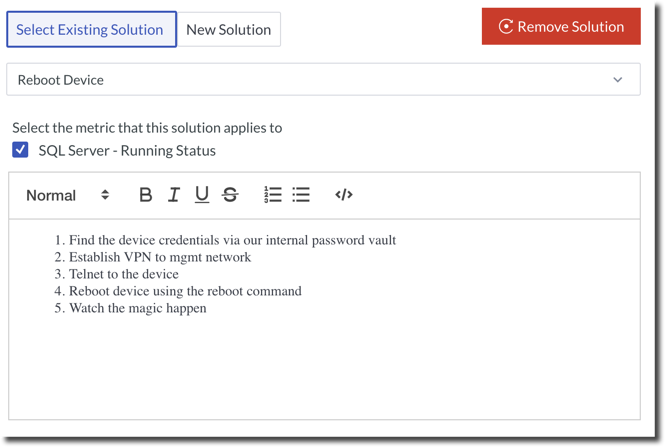
Task: Click inside the empty editor text area
Action: (324, 370)
